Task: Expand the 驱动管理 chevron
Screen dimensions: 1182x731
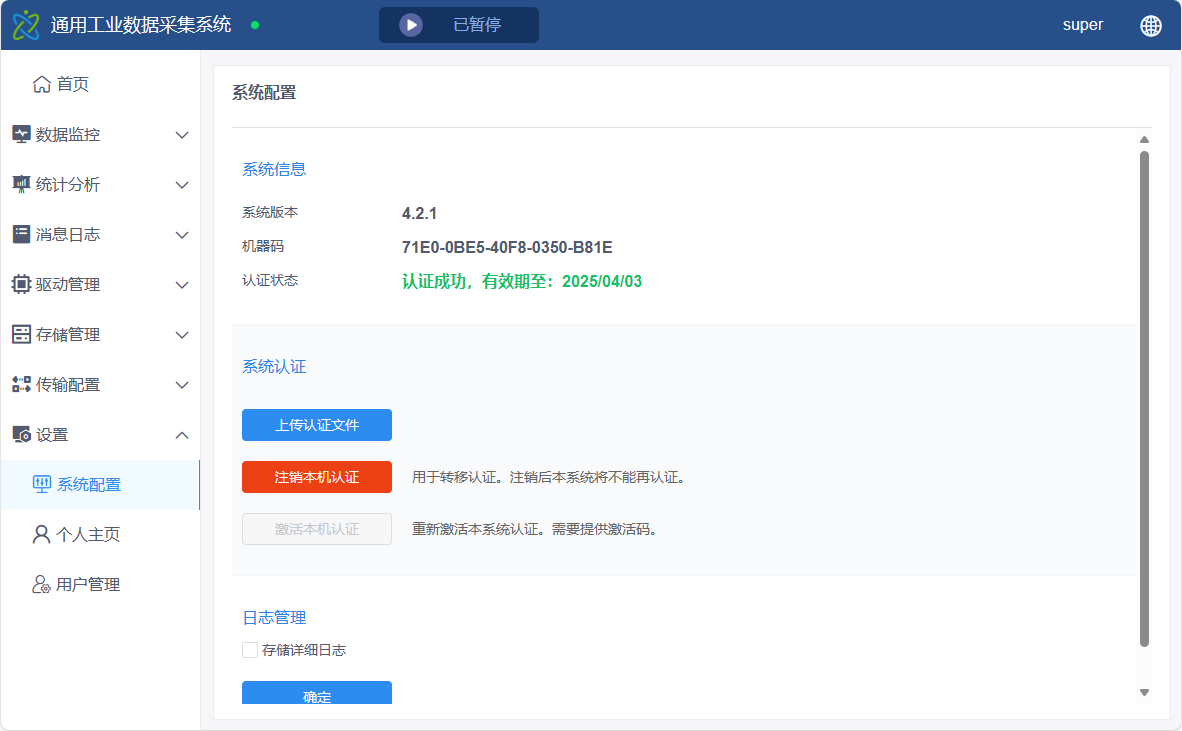Action: pos(182,285)
